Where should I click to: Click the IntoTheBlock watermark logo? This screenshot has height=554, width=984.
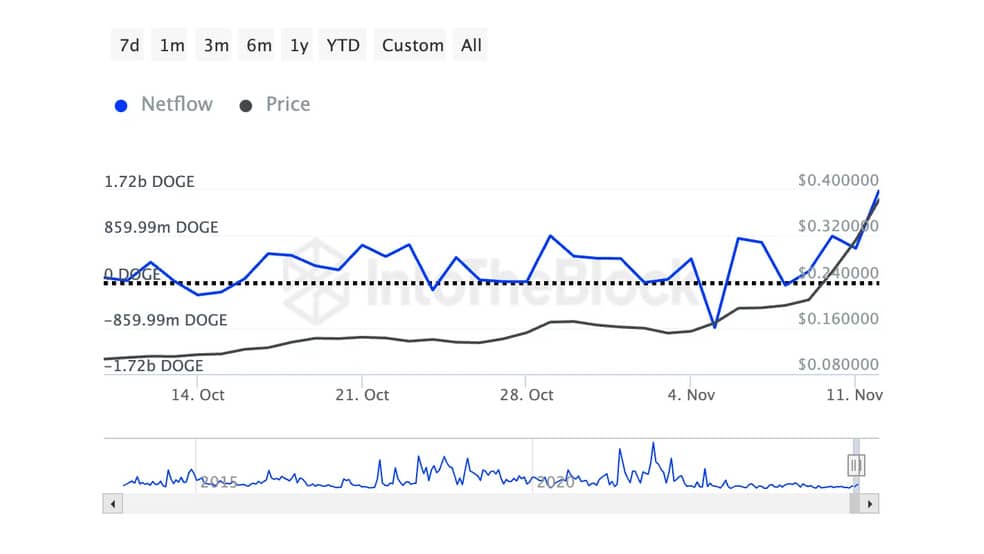coord(316,280)
